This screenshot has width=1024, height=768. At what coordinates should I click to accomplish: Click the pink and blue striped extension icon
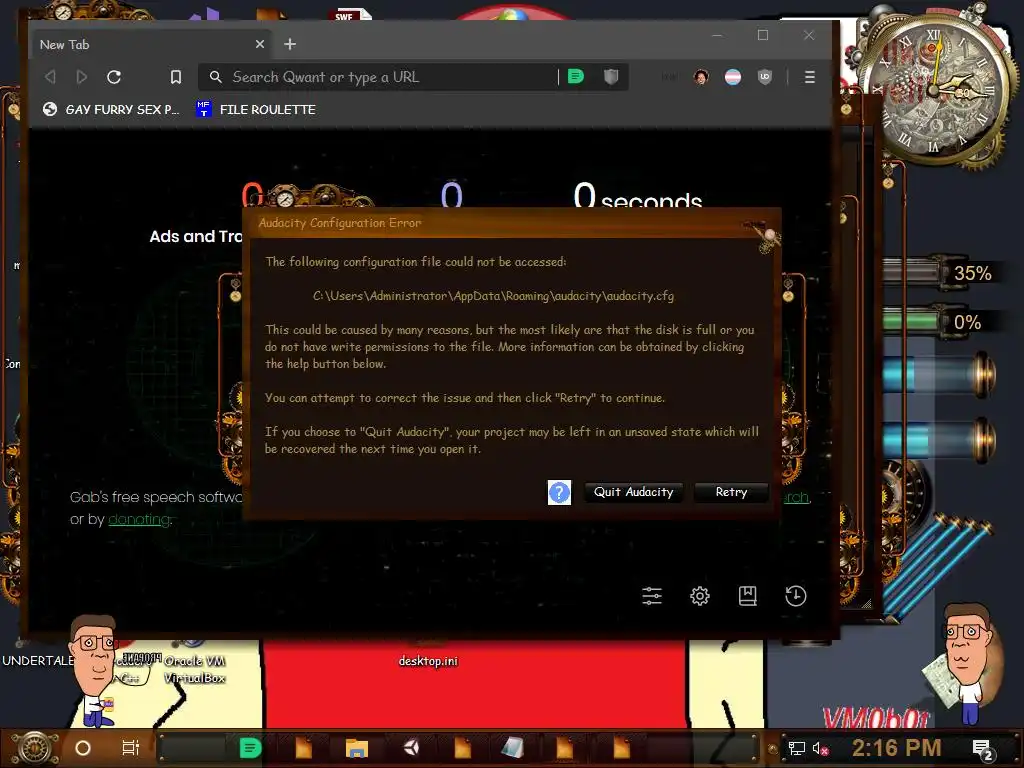tap(733, 77)
